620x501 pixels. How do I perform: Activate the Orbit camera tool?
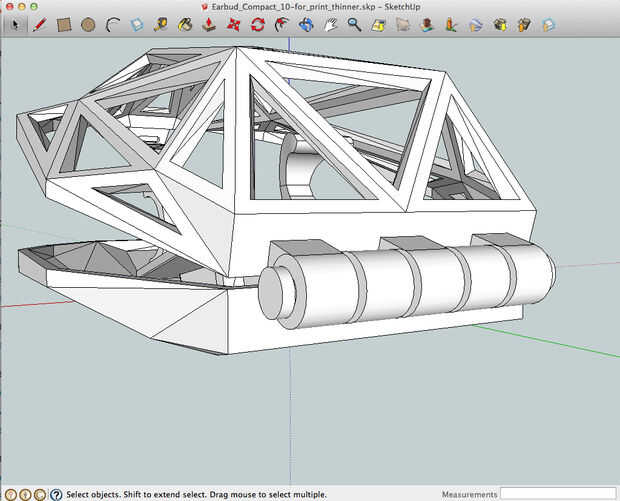307,24
